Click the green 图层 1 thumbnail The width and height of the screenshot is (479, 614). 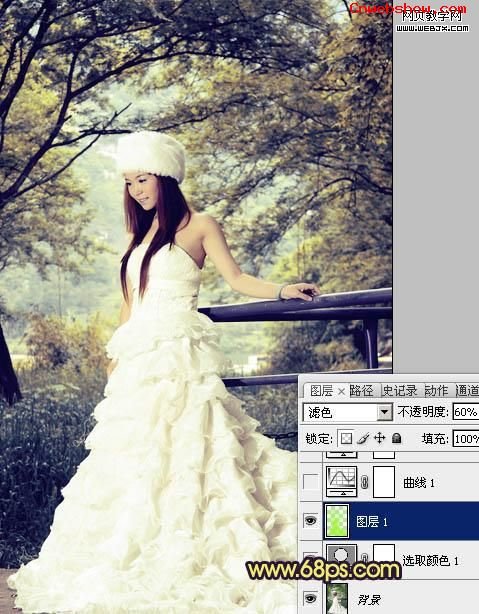pyautogui.click(x=337, y=521)
